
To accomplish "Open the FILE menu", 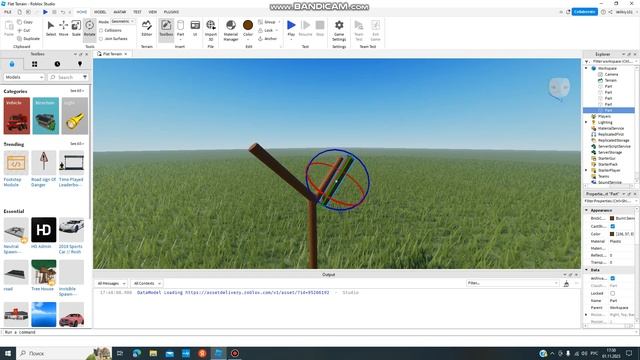I will pos(8,12).
